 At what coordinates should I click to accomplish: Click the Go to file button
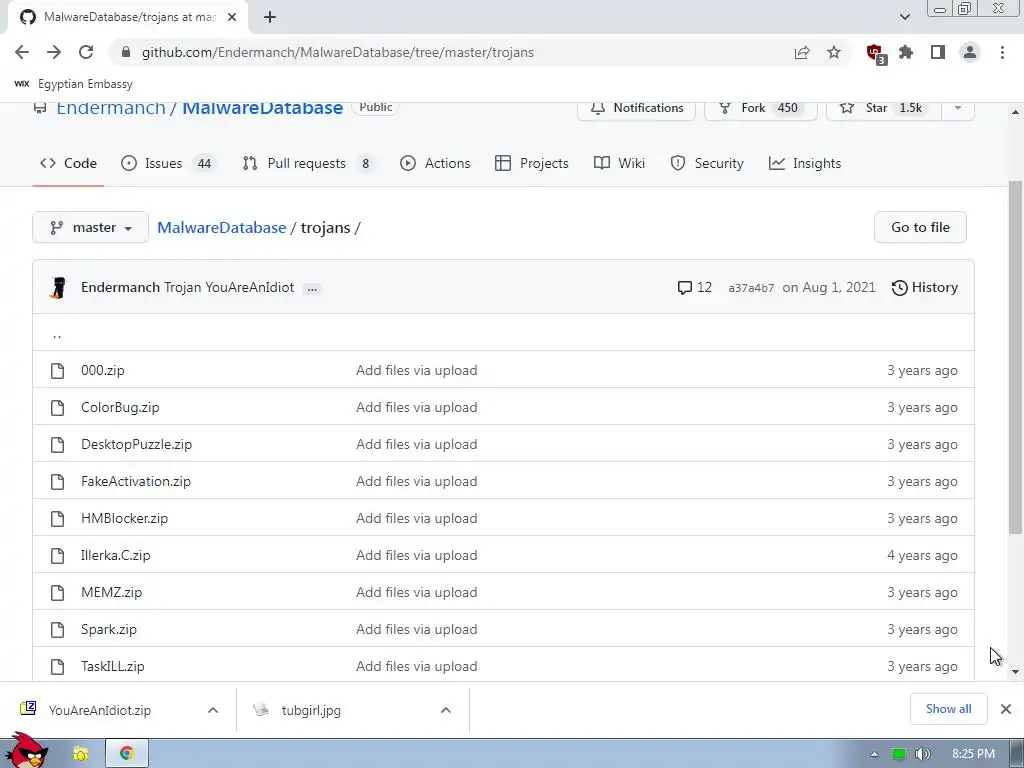920,227
